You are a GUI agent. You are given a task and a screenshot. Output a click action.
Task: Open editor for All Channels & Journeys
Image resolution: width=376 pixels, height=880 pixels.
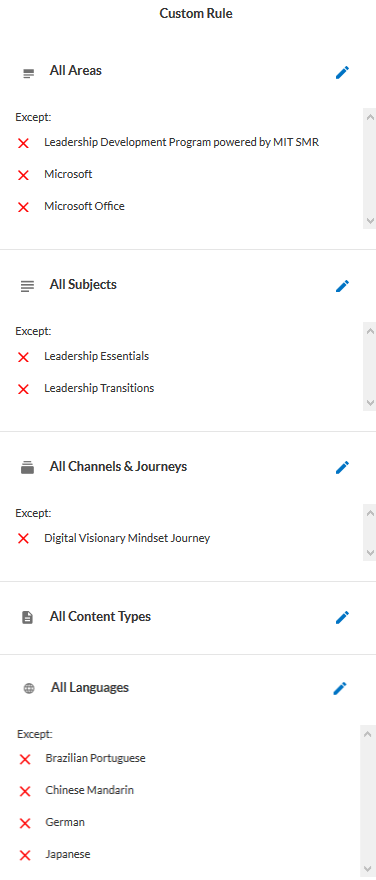(342, 468)
